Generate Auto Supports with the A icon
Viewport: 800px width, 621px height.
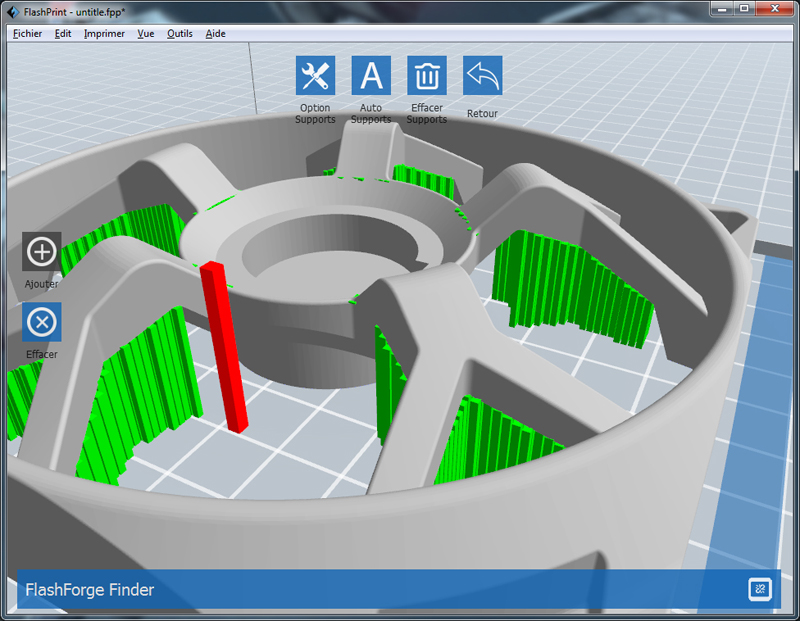coord(371,76)
